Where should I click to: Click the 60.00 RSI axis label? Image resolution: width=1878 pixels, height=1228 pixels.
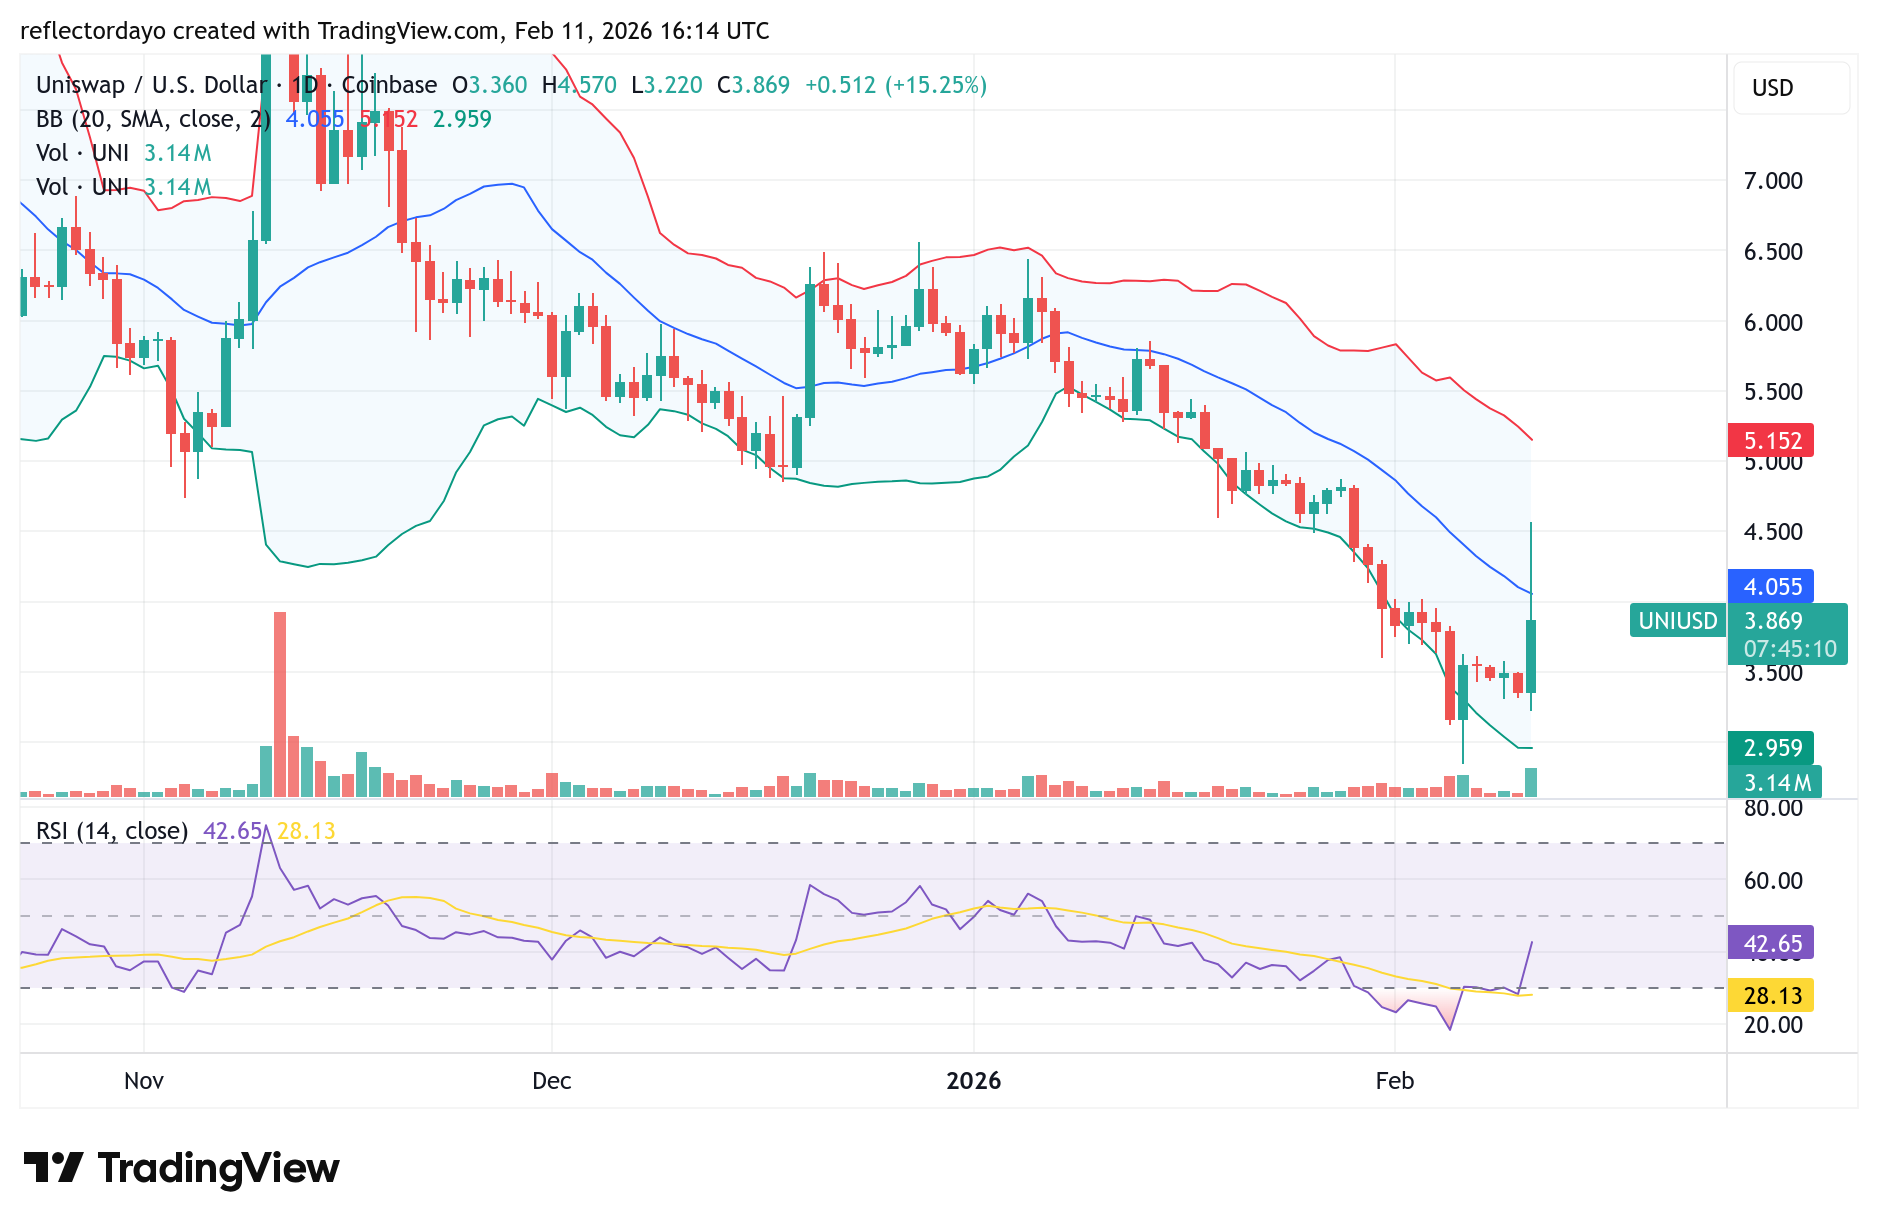tap(1773, 881)
